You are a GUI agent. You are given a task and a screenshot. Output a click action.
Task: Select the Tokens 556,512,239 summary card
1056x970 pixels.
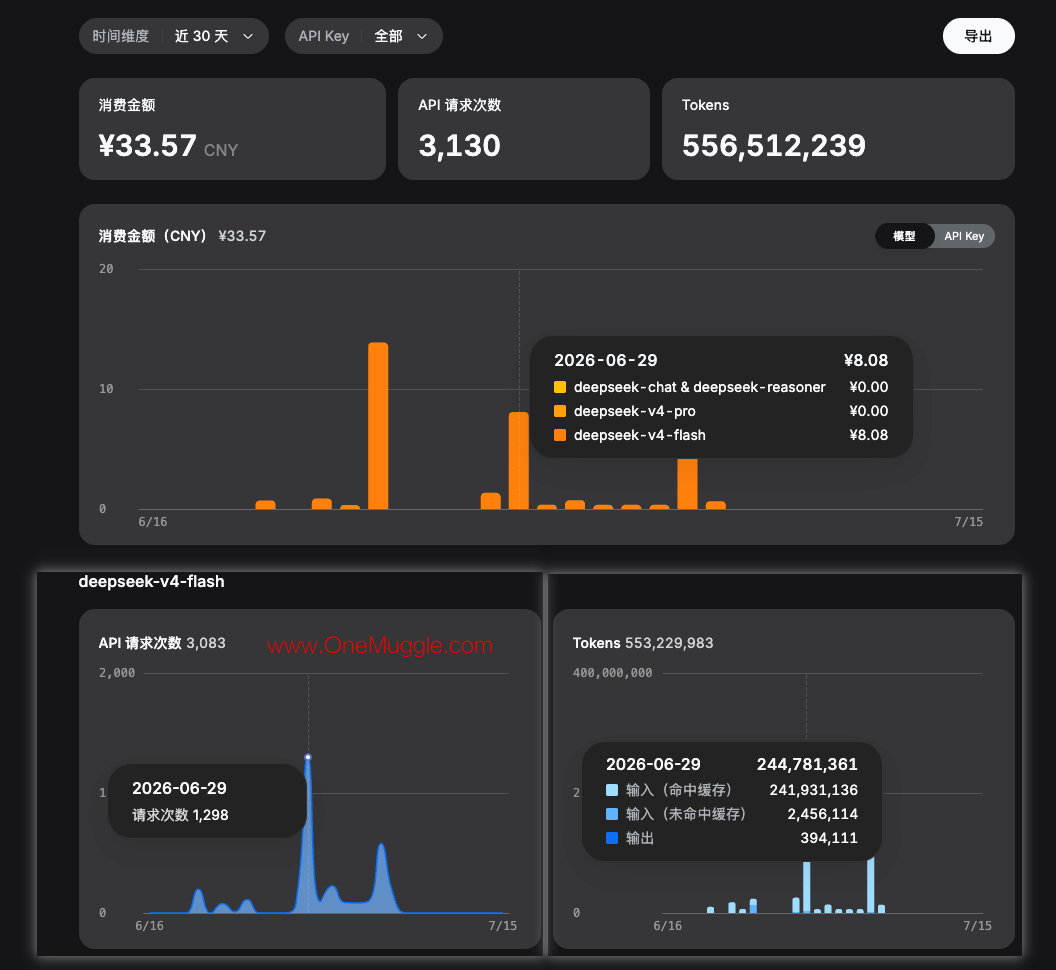tap(838, 129)
